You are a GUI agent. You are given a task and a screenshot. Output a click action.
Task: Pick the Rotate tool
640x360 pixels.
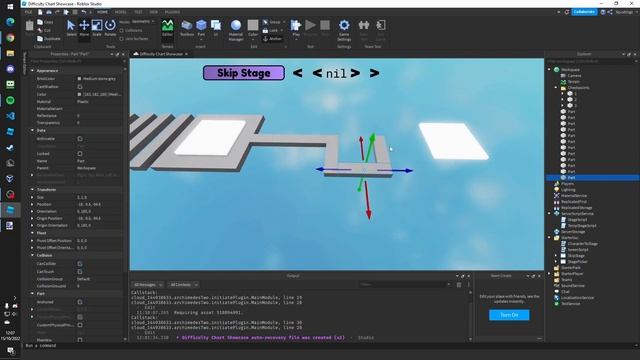(110, 28)
